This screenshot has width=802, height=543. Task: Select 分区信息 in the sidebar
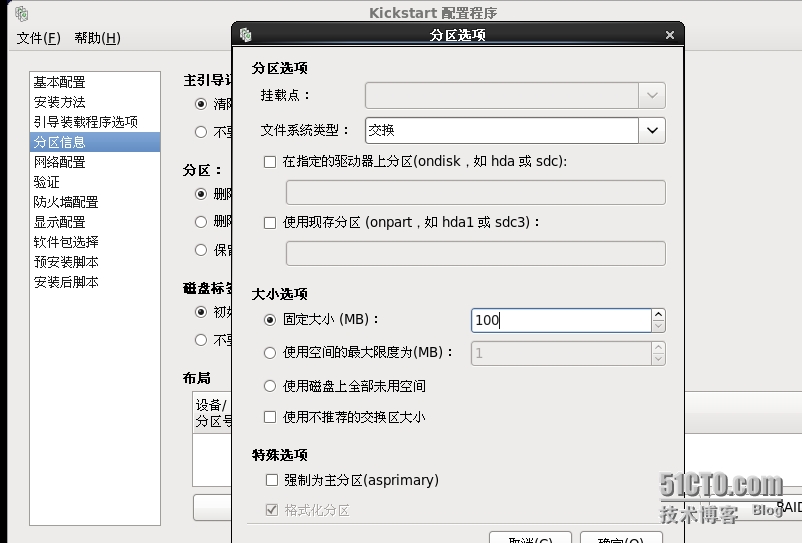(x=95, y=142)
